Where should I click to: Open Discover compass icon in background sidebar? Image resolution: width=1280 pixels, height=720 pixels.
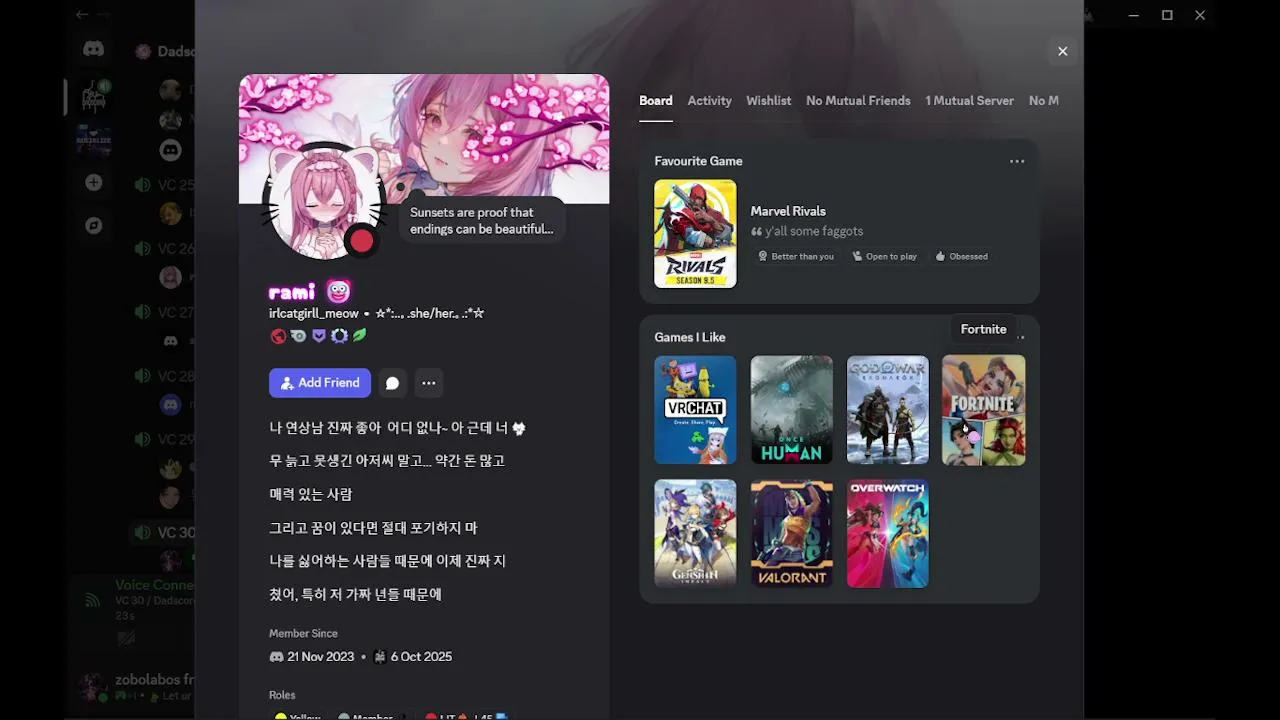click(x=94, y=226)
